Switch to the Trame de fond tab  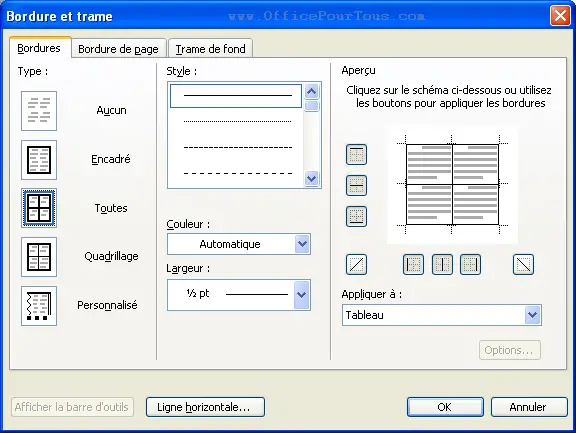click(x=210, y=49)
